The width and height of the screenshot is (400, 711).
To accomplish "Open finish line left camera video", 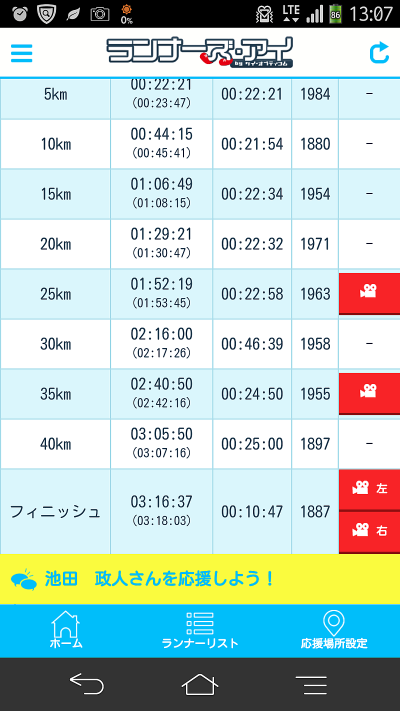I will [369, 489].
